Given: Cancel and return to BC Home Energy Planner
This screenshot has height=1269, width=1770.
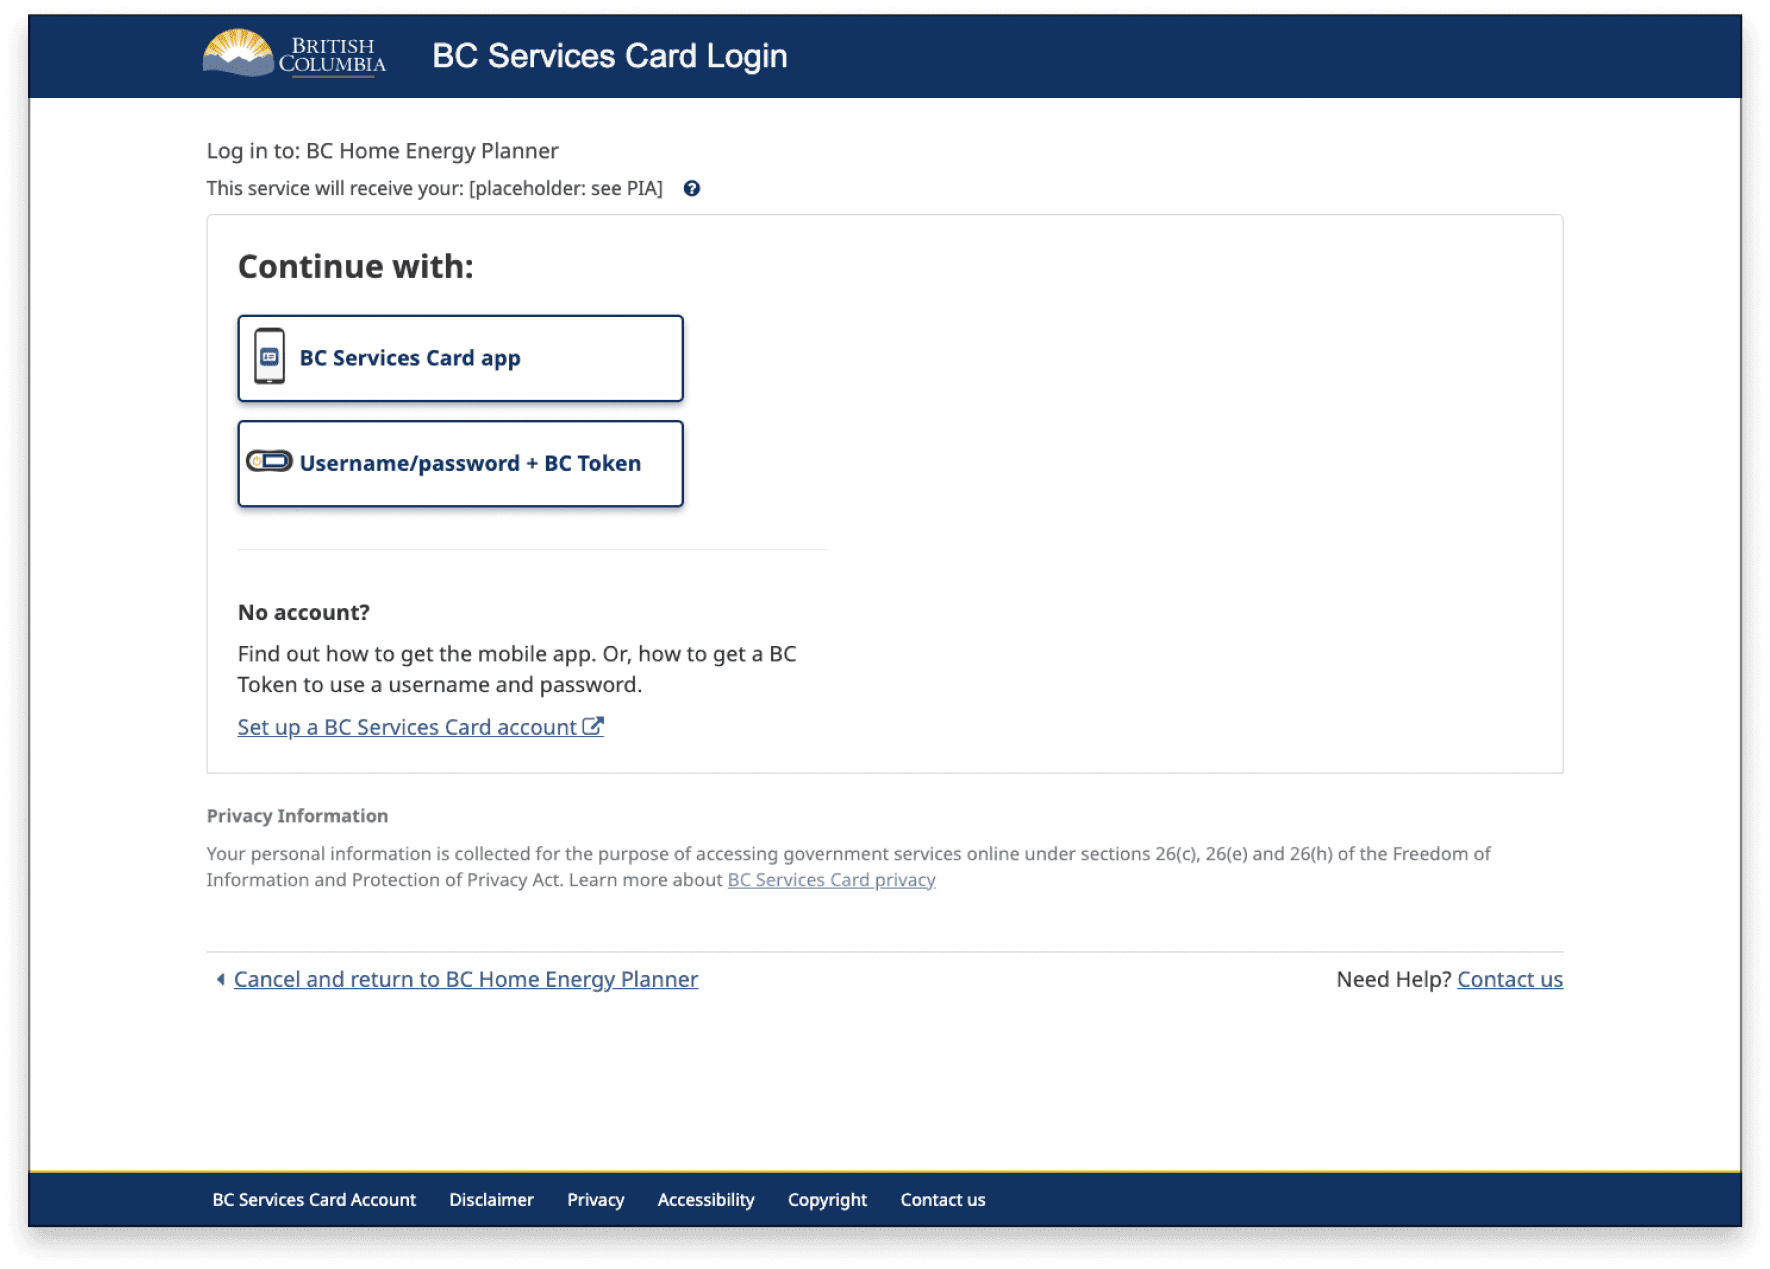Looking at the screenshot, I should [x=466, y=979].
